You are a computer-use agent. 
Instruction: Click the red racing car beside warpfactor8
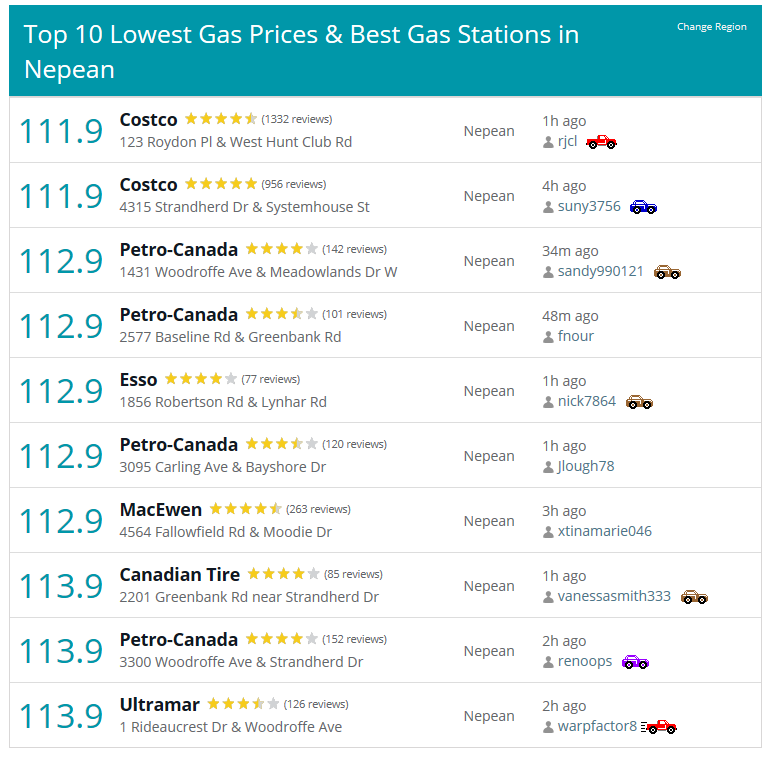(659, 727)
